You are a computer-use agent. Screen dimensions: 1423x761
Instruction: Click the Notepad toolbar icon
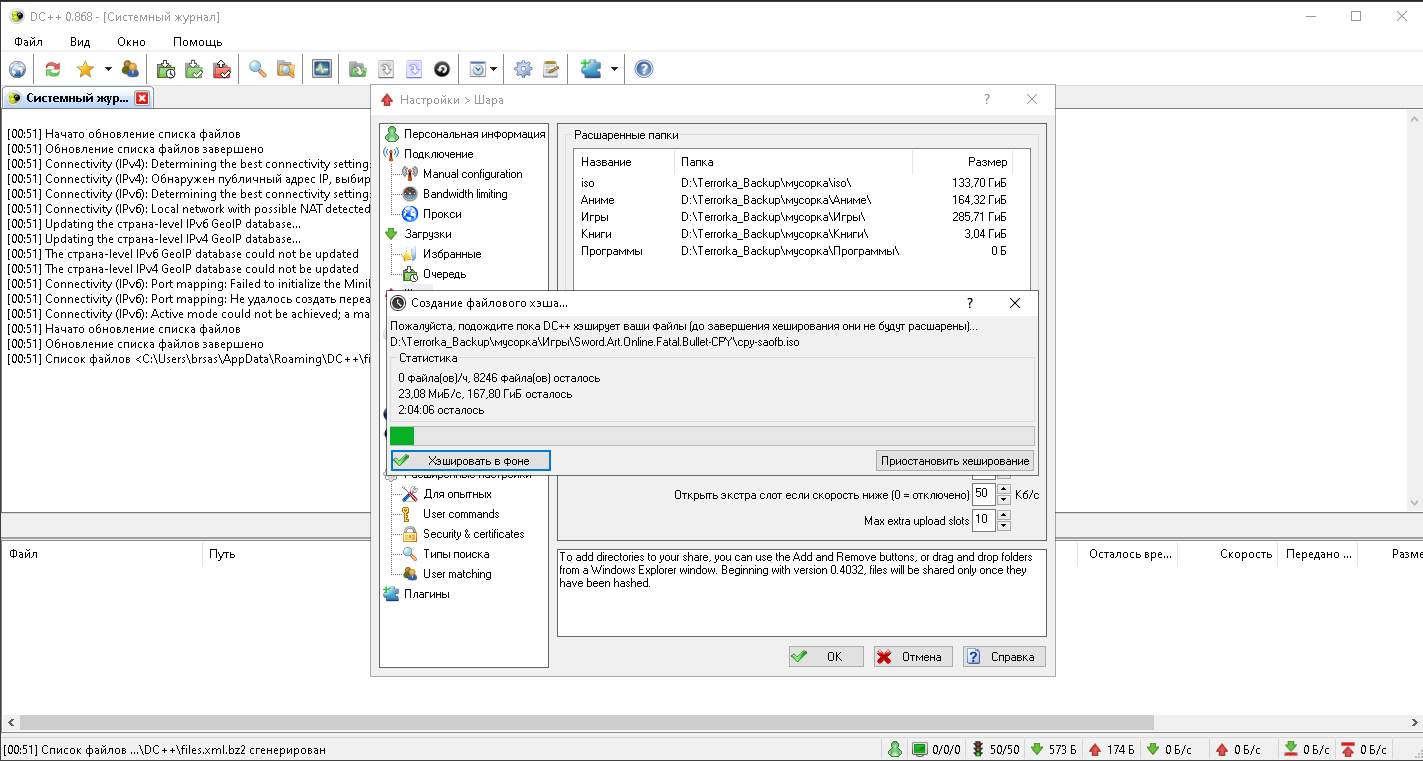(x=550, y=69)
